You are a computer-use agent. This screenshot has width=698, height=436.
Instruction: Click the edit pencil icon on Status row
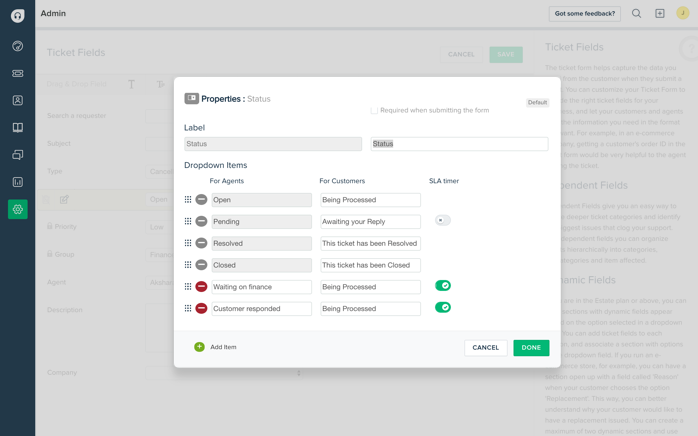[64, 200]
